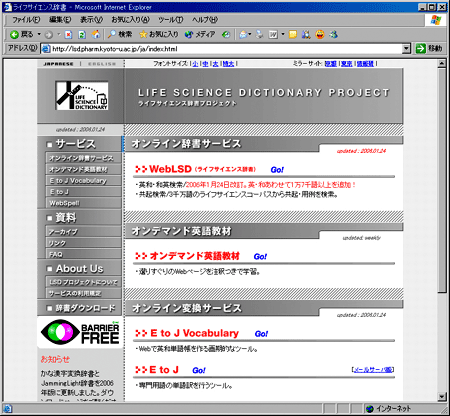Click the BARRIER FREE banner image
This screenshot has width=450, height=416.
(x=80, y=332)
